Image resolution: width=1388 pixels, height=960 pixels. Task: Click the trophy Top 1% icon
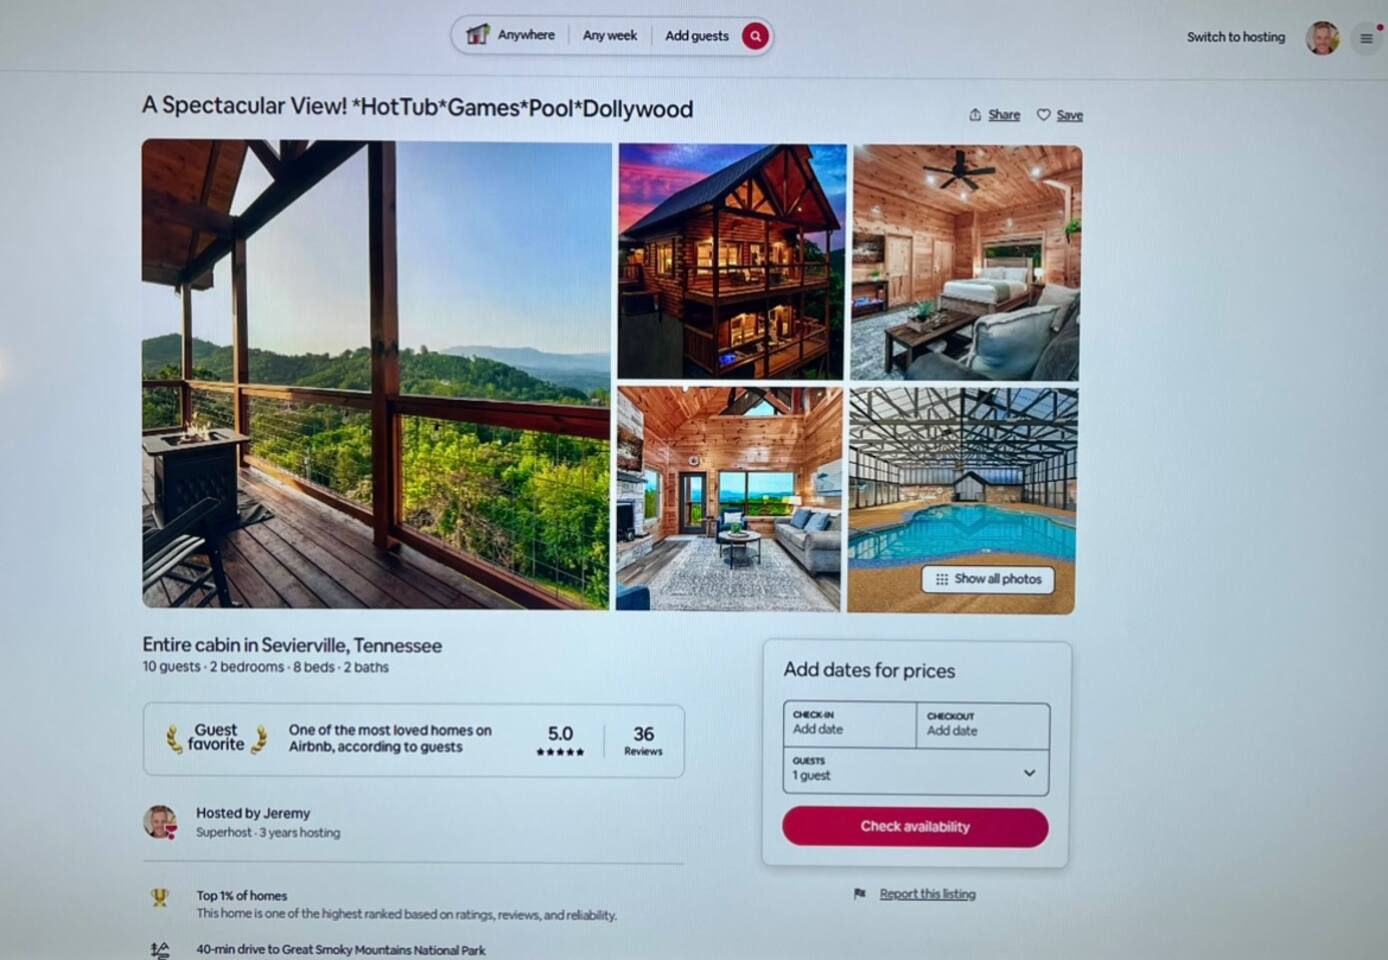[x=160, y=897]
